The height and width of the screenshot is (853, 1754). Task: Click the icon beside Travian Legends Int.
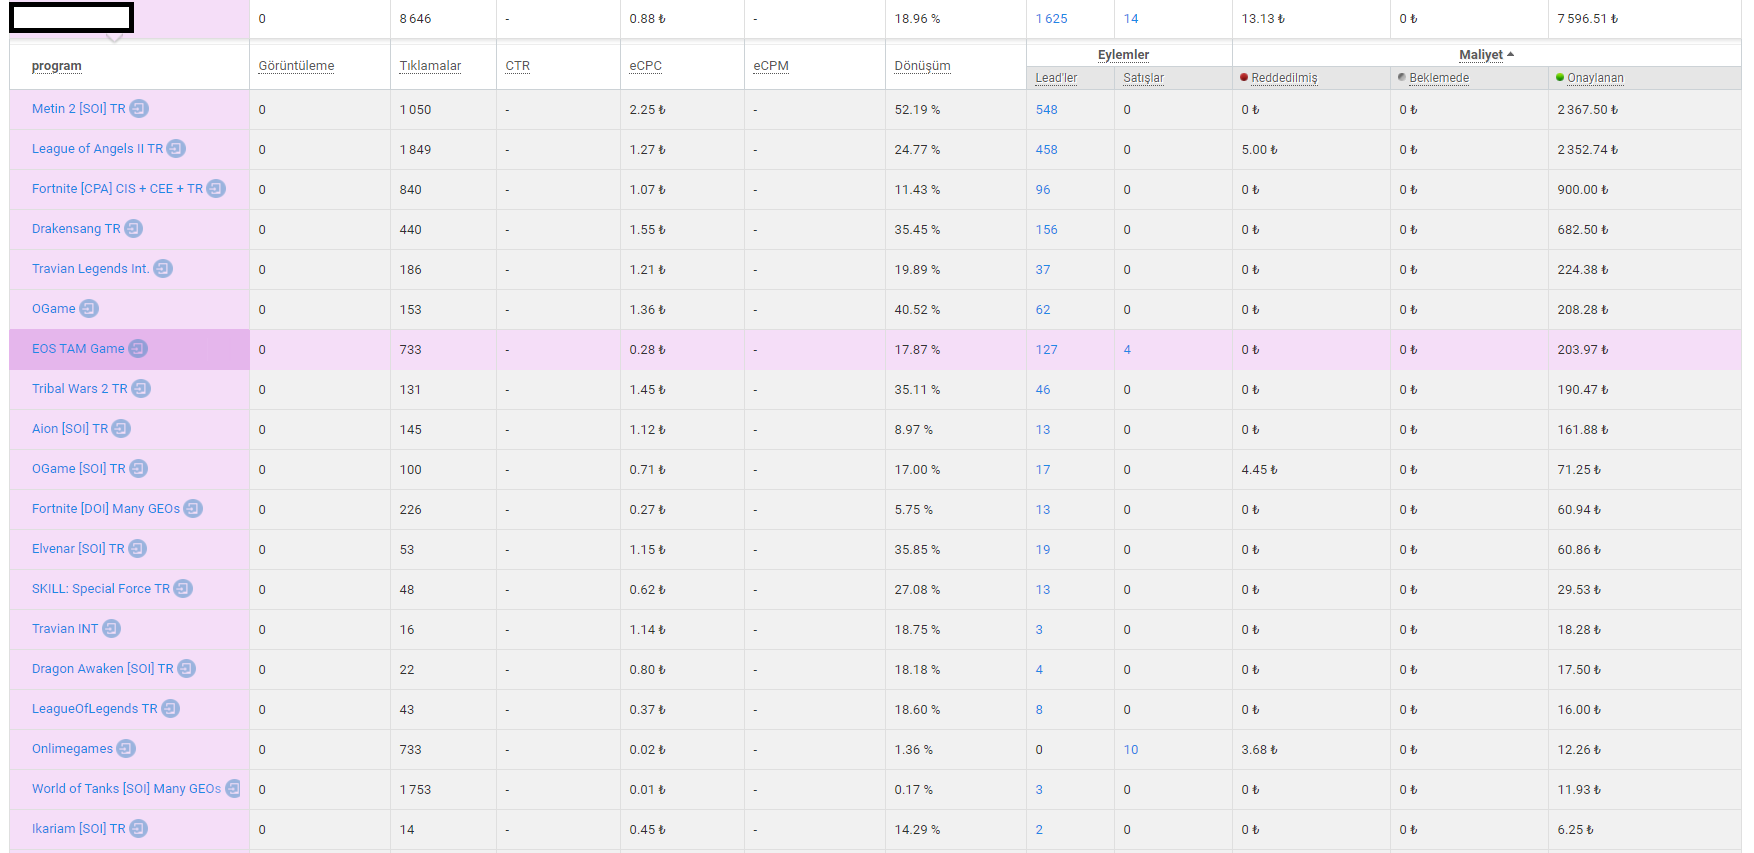pyautogui.click(x=163, y=269)
